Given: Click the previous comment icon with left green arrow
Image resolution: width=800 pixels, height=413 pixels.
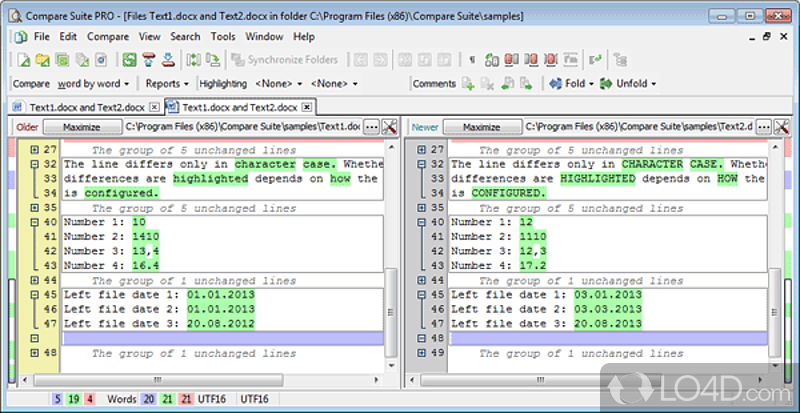Looking at the screenshot, I should [507, 84].
